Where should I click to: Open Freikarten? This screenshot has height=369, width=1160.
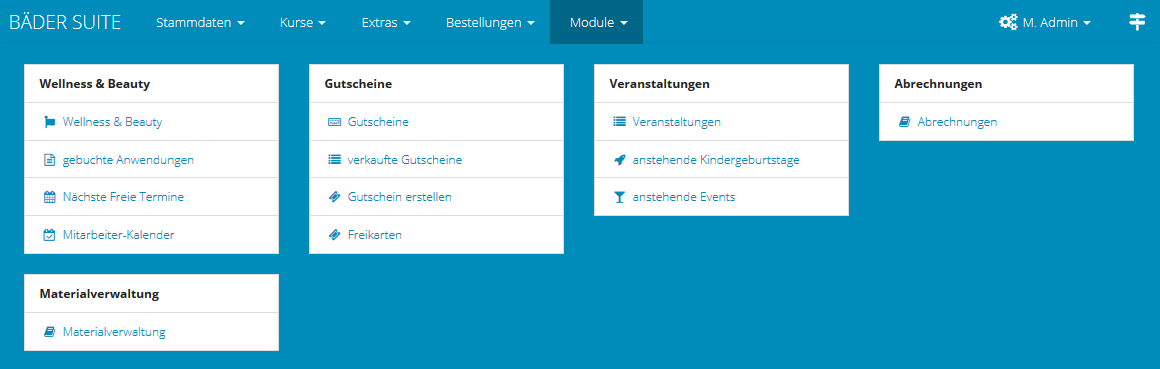[374, 235]
